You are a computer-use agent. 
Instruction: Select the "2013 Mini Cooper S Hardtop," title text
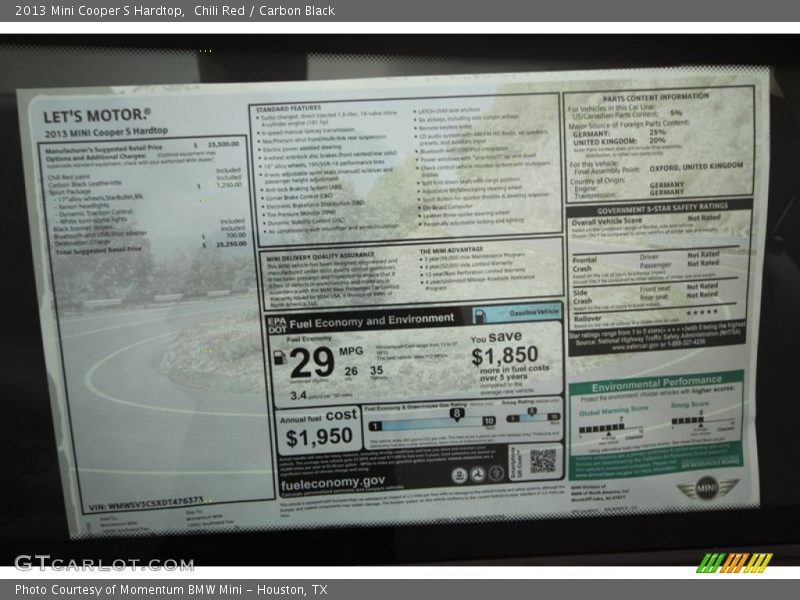100,11
